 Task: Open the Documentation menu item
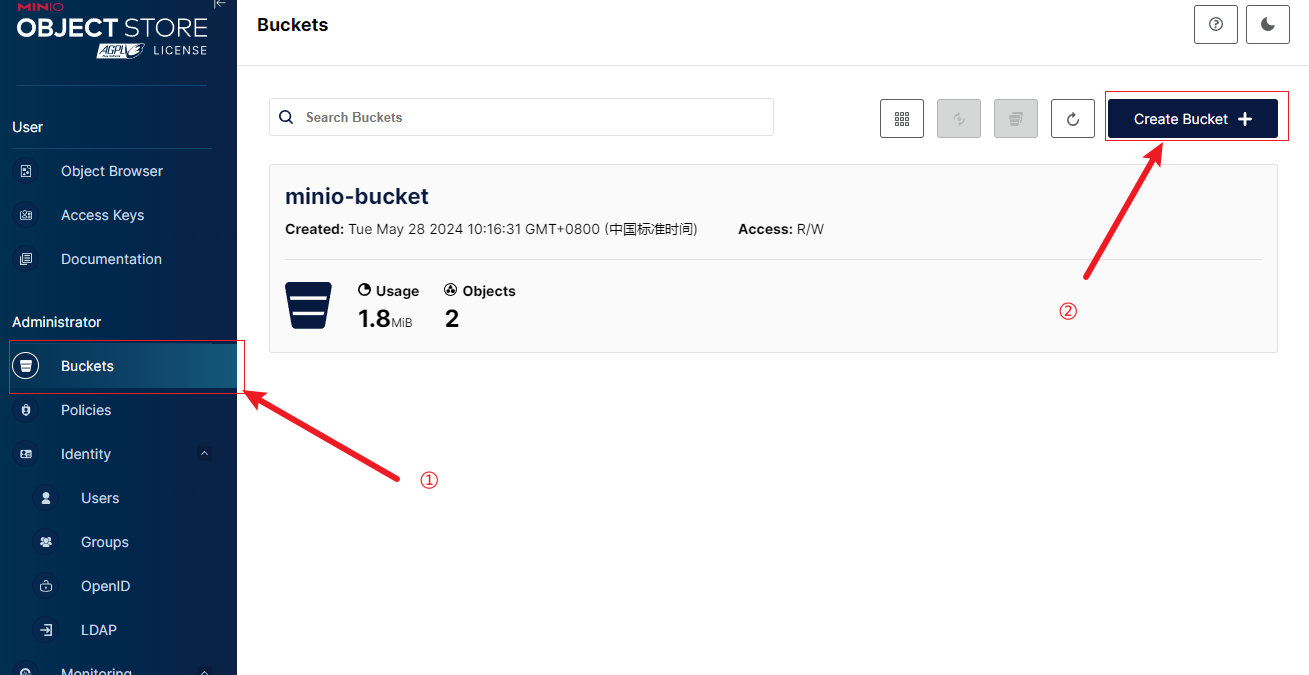point(112,259)
